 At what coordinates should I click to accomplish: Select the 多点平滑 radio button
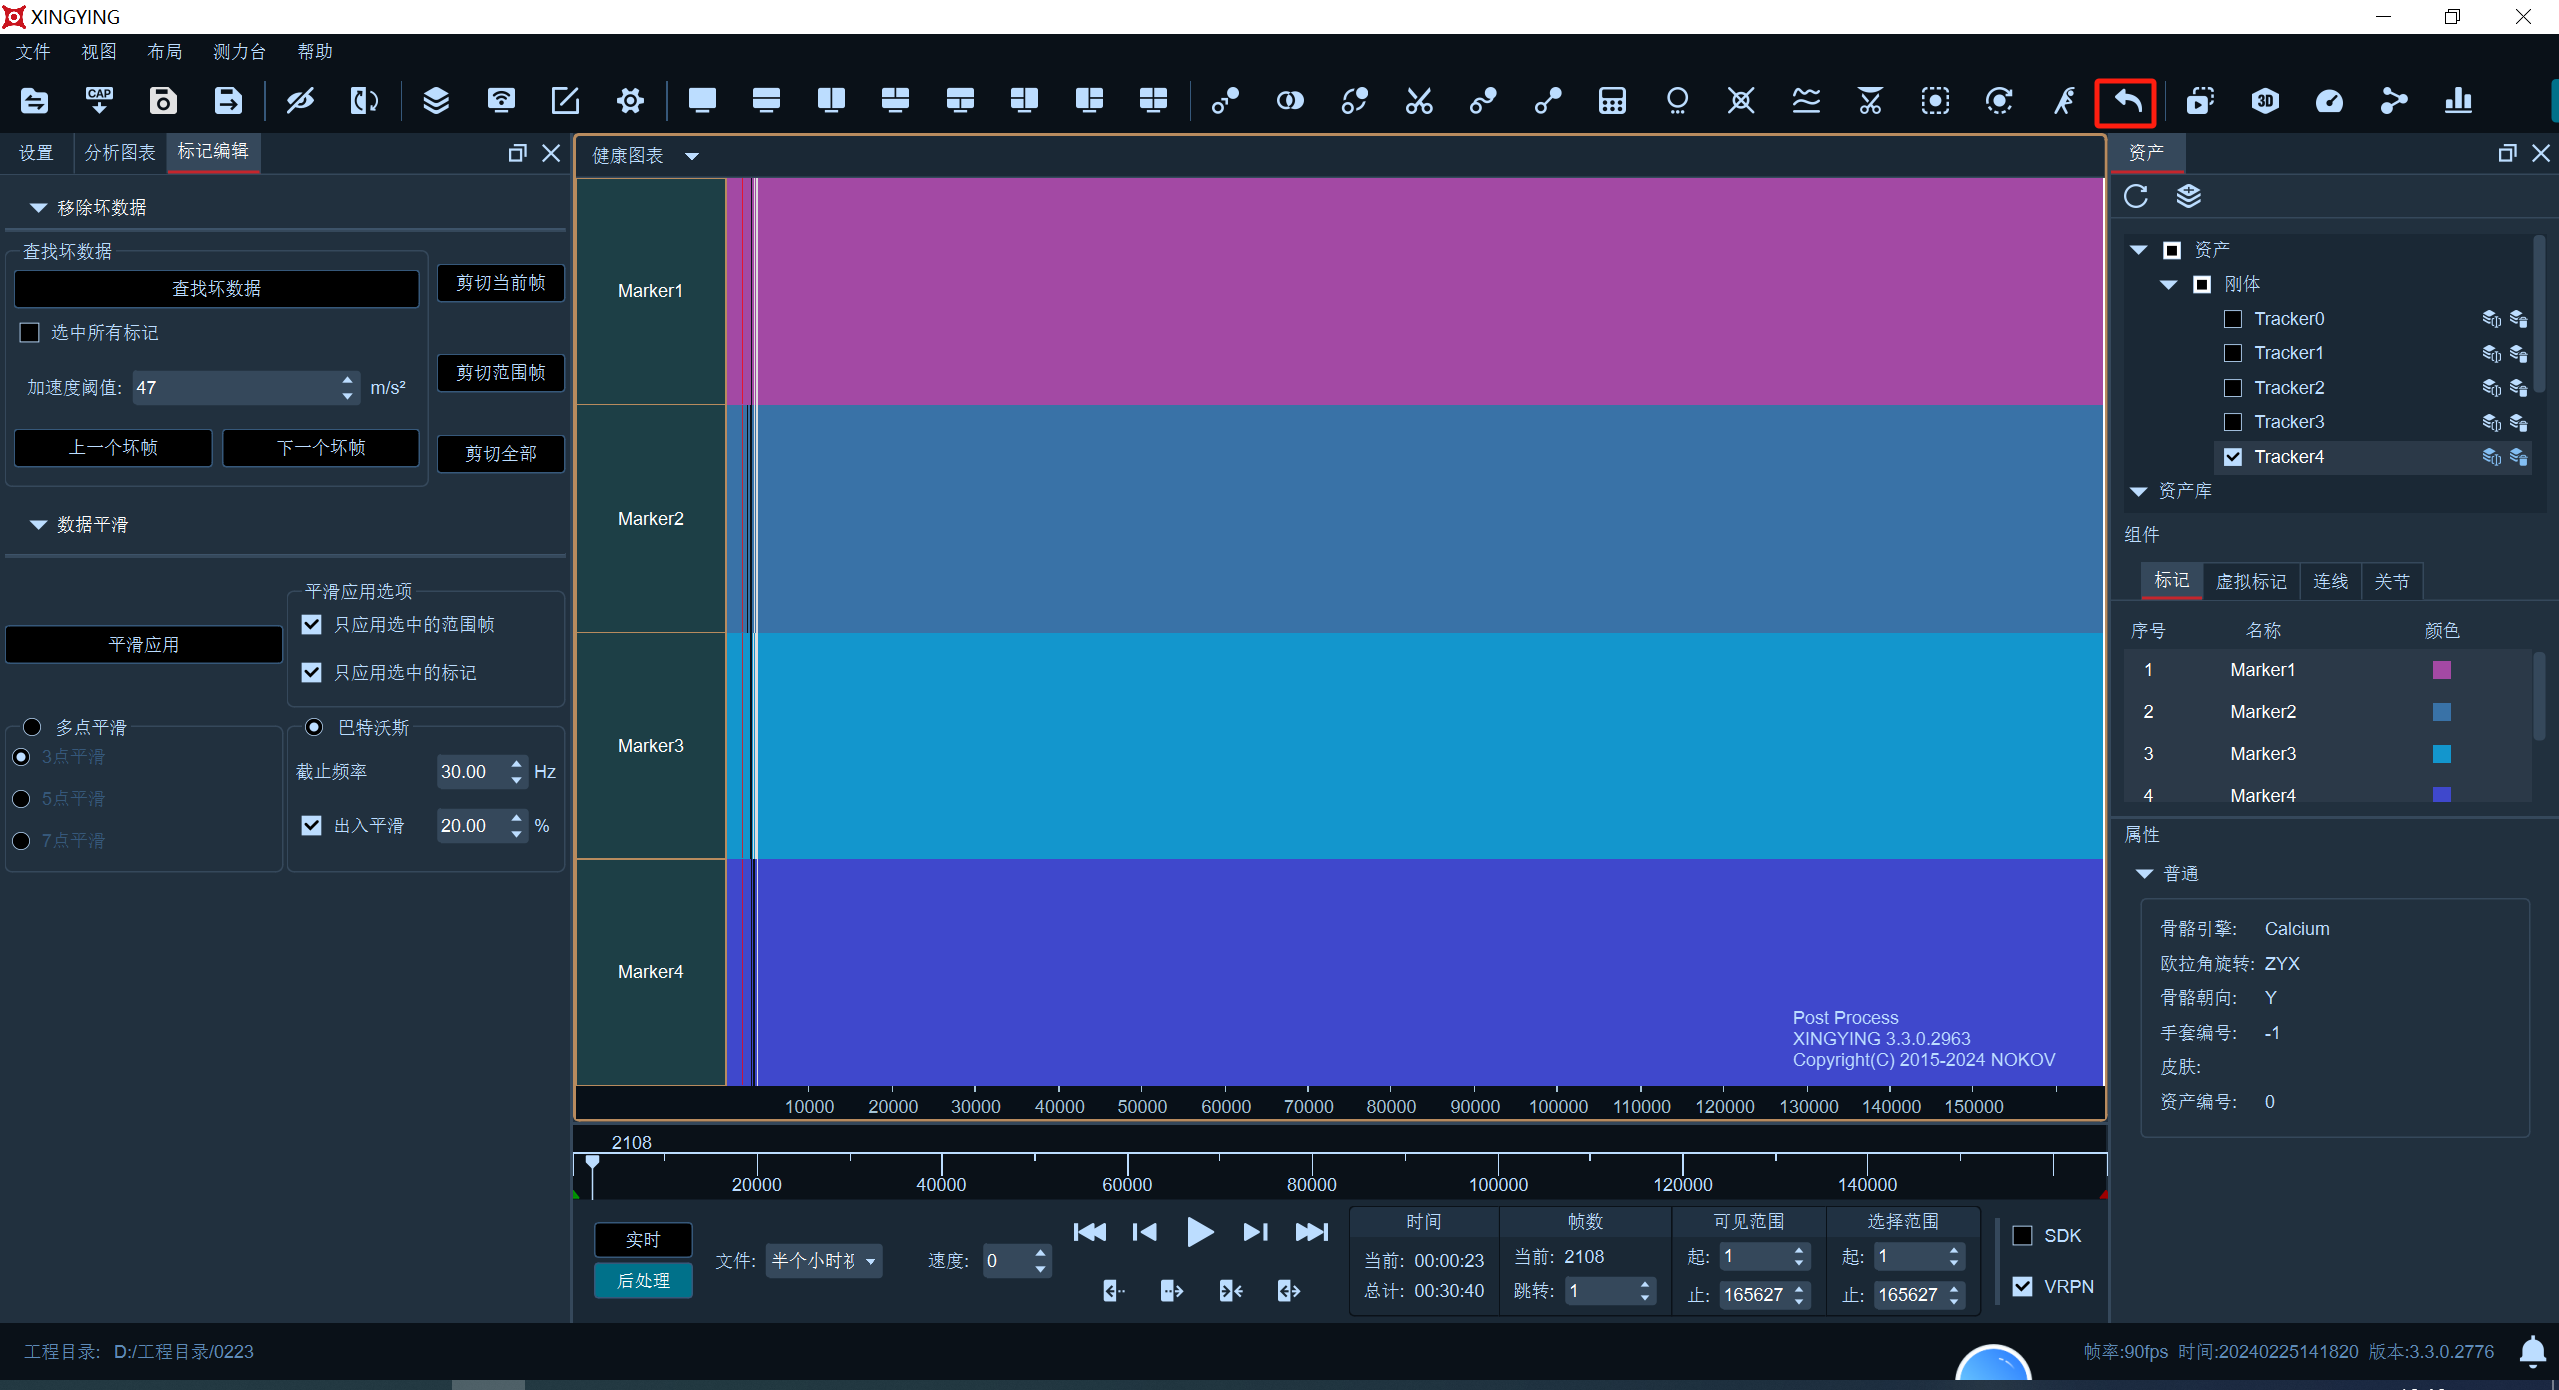pyautogui.click(x=32, y=727)
